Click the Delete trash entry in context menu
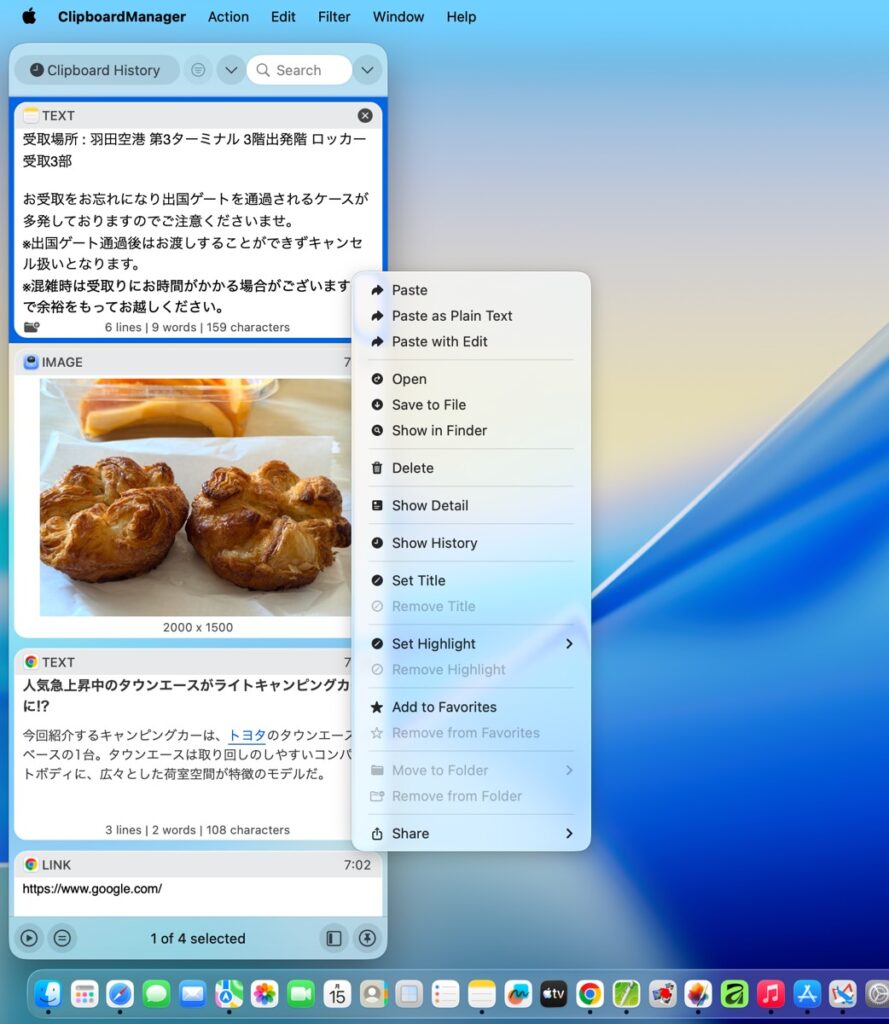The height and width of the screenshot is (1024, 889). click(412, 468)
